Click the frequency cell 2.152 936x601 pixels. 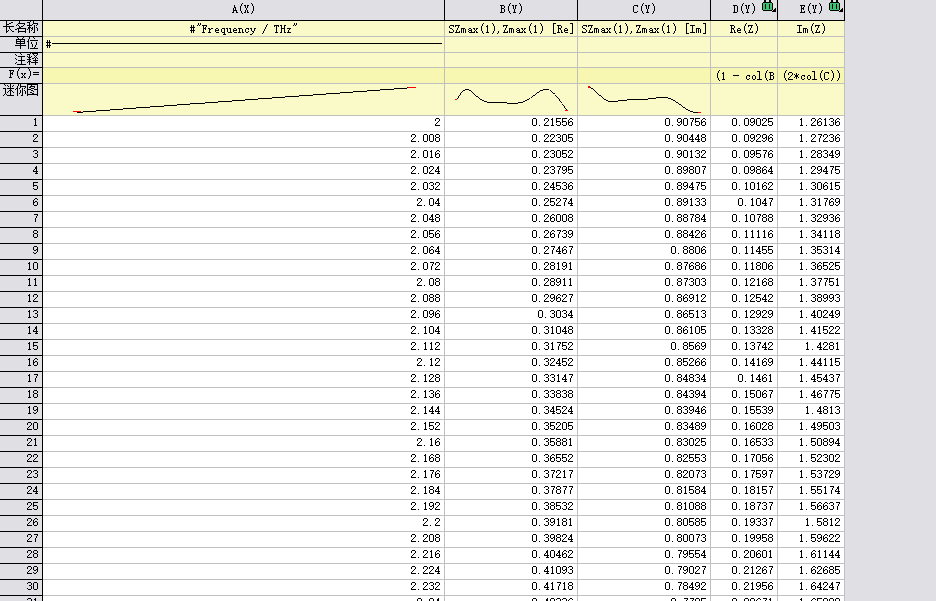coord(244,427)
